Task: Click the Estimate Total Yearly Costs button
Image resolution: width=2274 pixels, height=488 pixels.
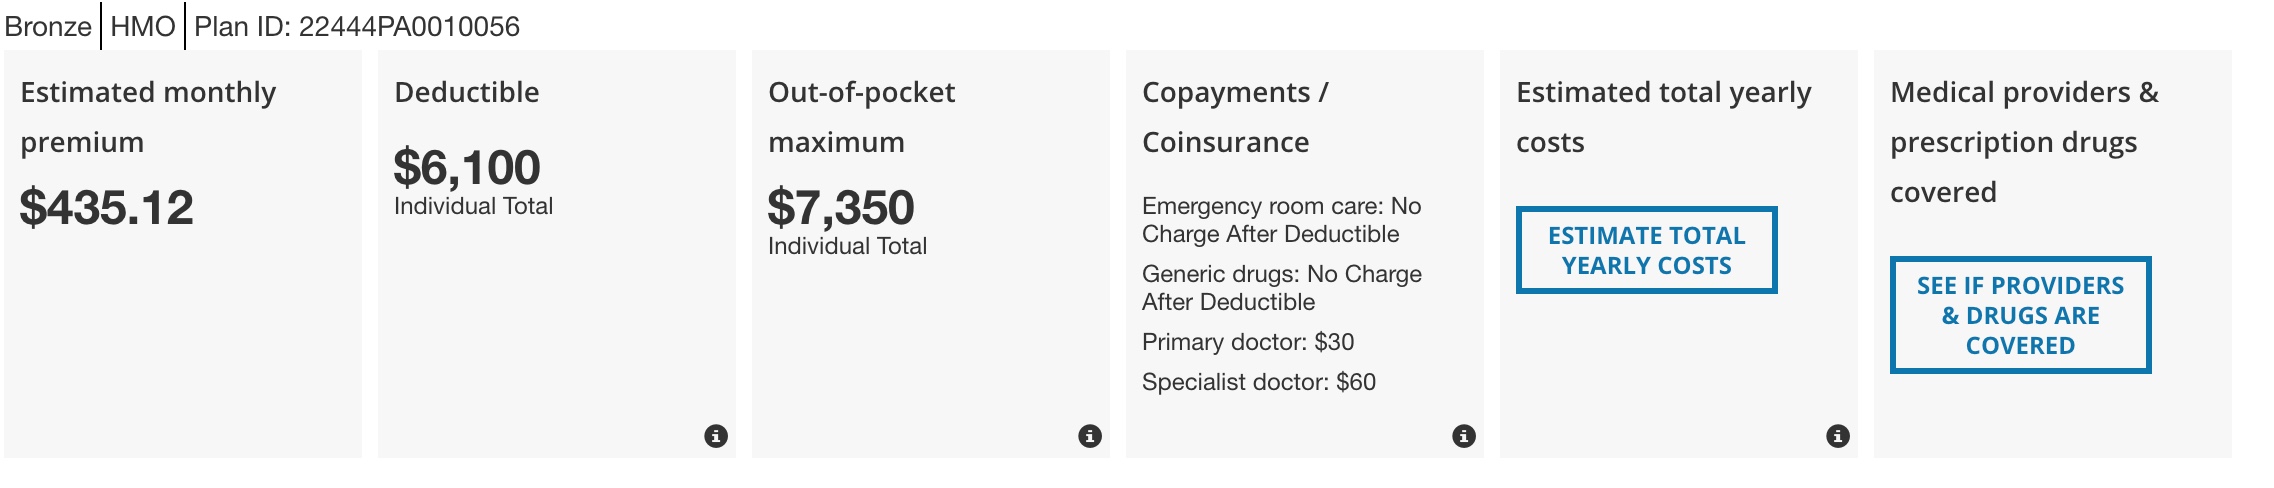Action: (x=1646, y=250)
